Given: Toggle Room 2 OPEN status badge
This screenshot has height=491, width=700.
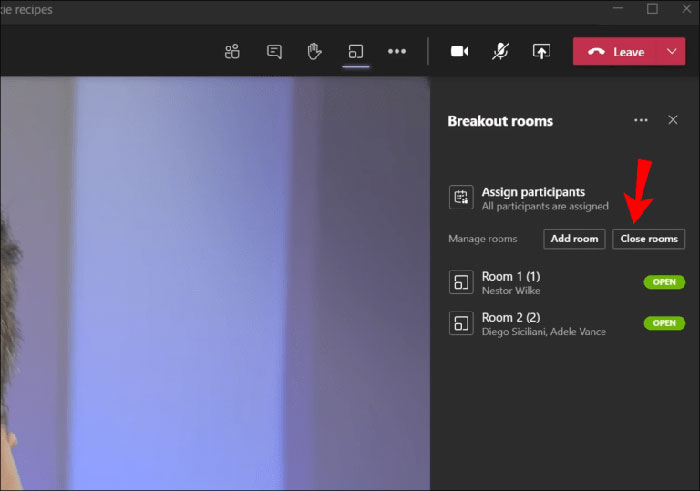Looking at the screenshot, I should pos(664,324).
